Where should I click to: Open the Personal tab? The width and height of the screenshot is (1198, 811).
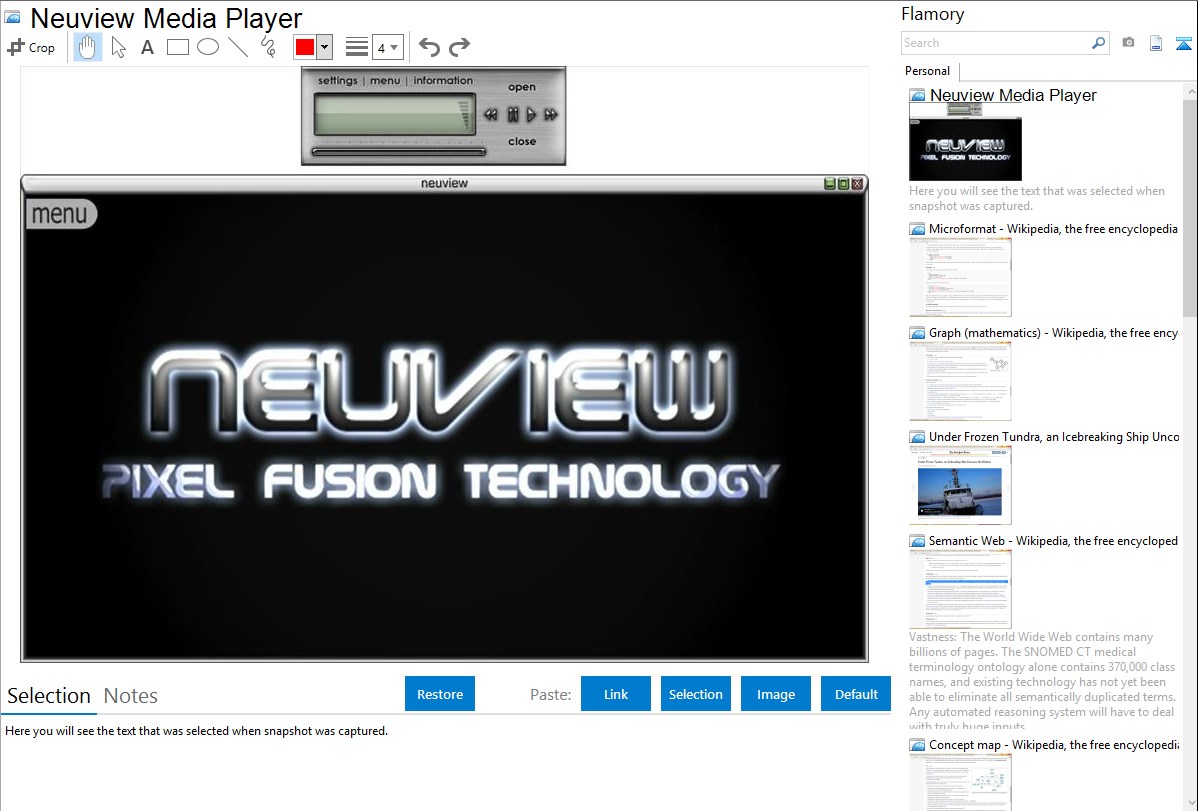coord(927,71)
